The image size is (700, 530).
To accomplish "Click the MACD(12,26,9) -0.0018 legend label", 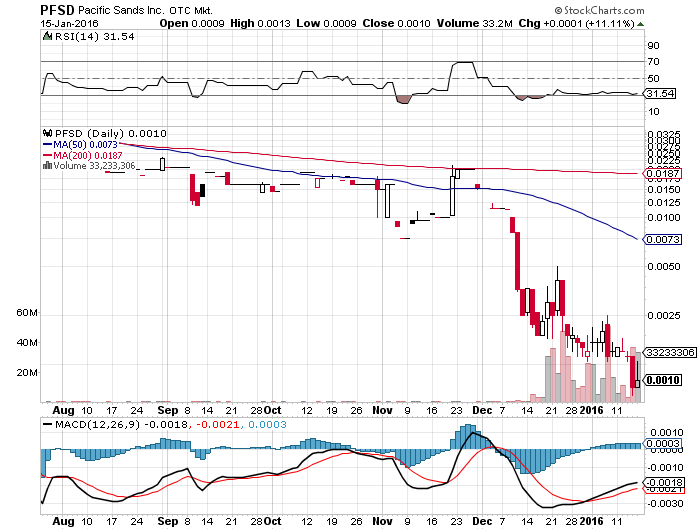I will point(121,424).
